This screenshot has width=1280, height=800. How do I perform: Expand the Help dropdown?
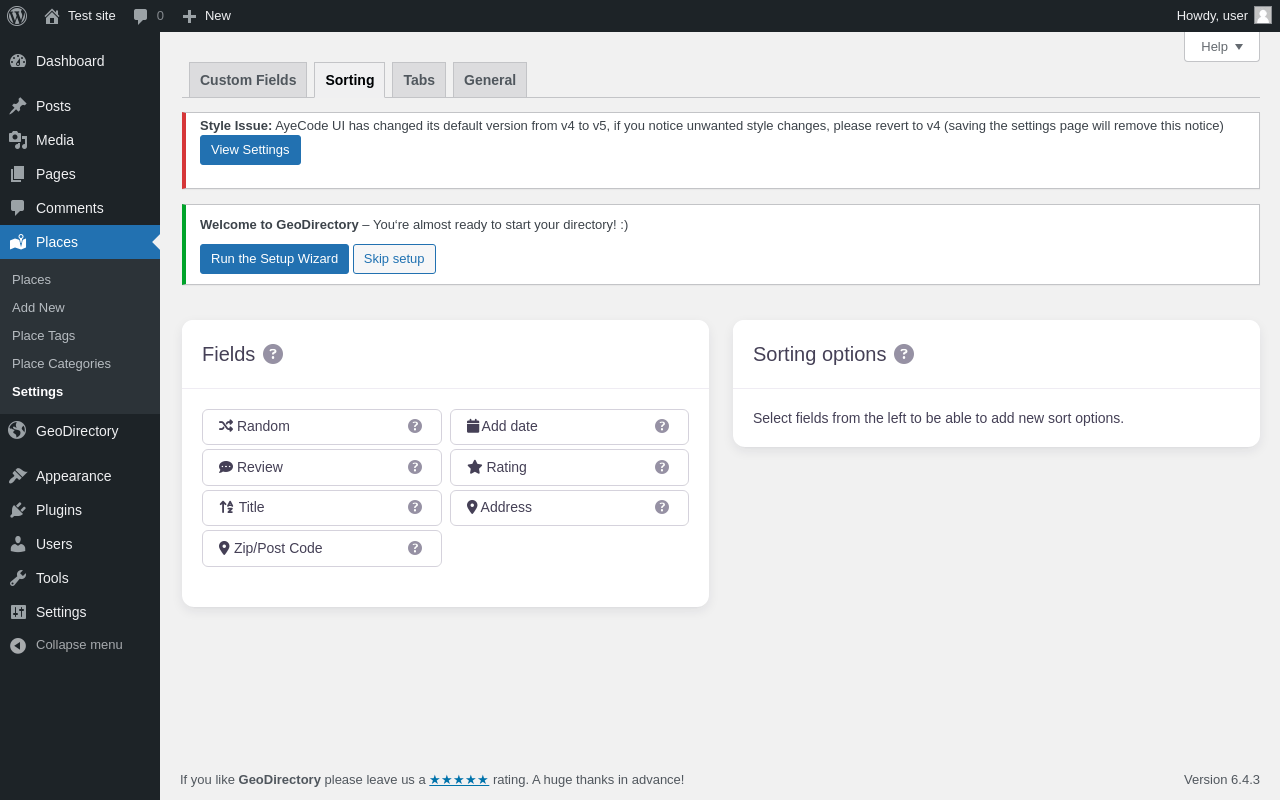1222,46
